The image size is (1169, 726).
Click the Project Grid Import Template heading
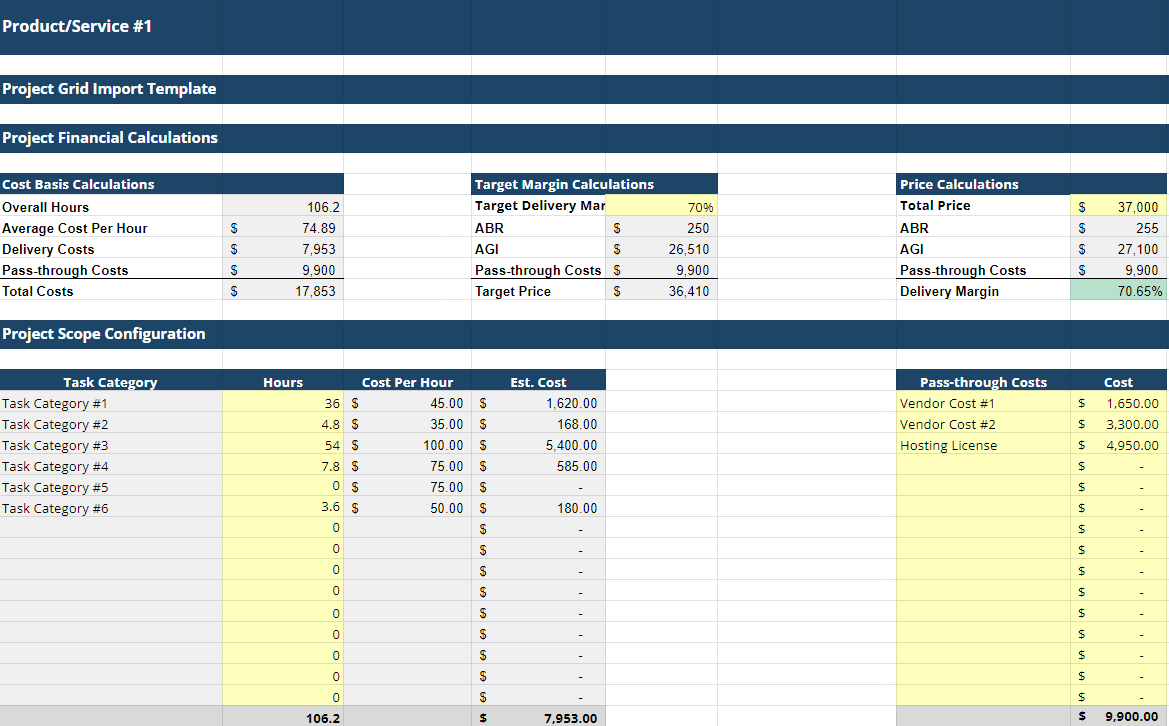(109, 89)
